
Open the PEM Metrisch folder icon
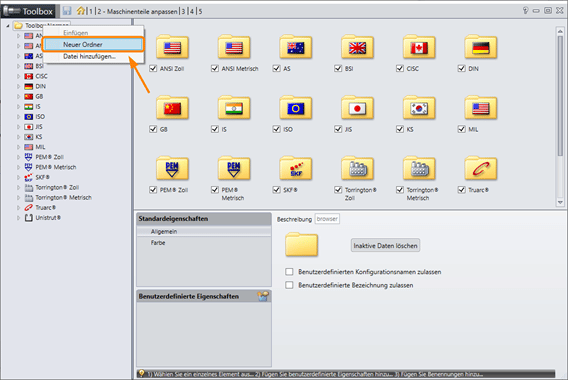(234, 168)
